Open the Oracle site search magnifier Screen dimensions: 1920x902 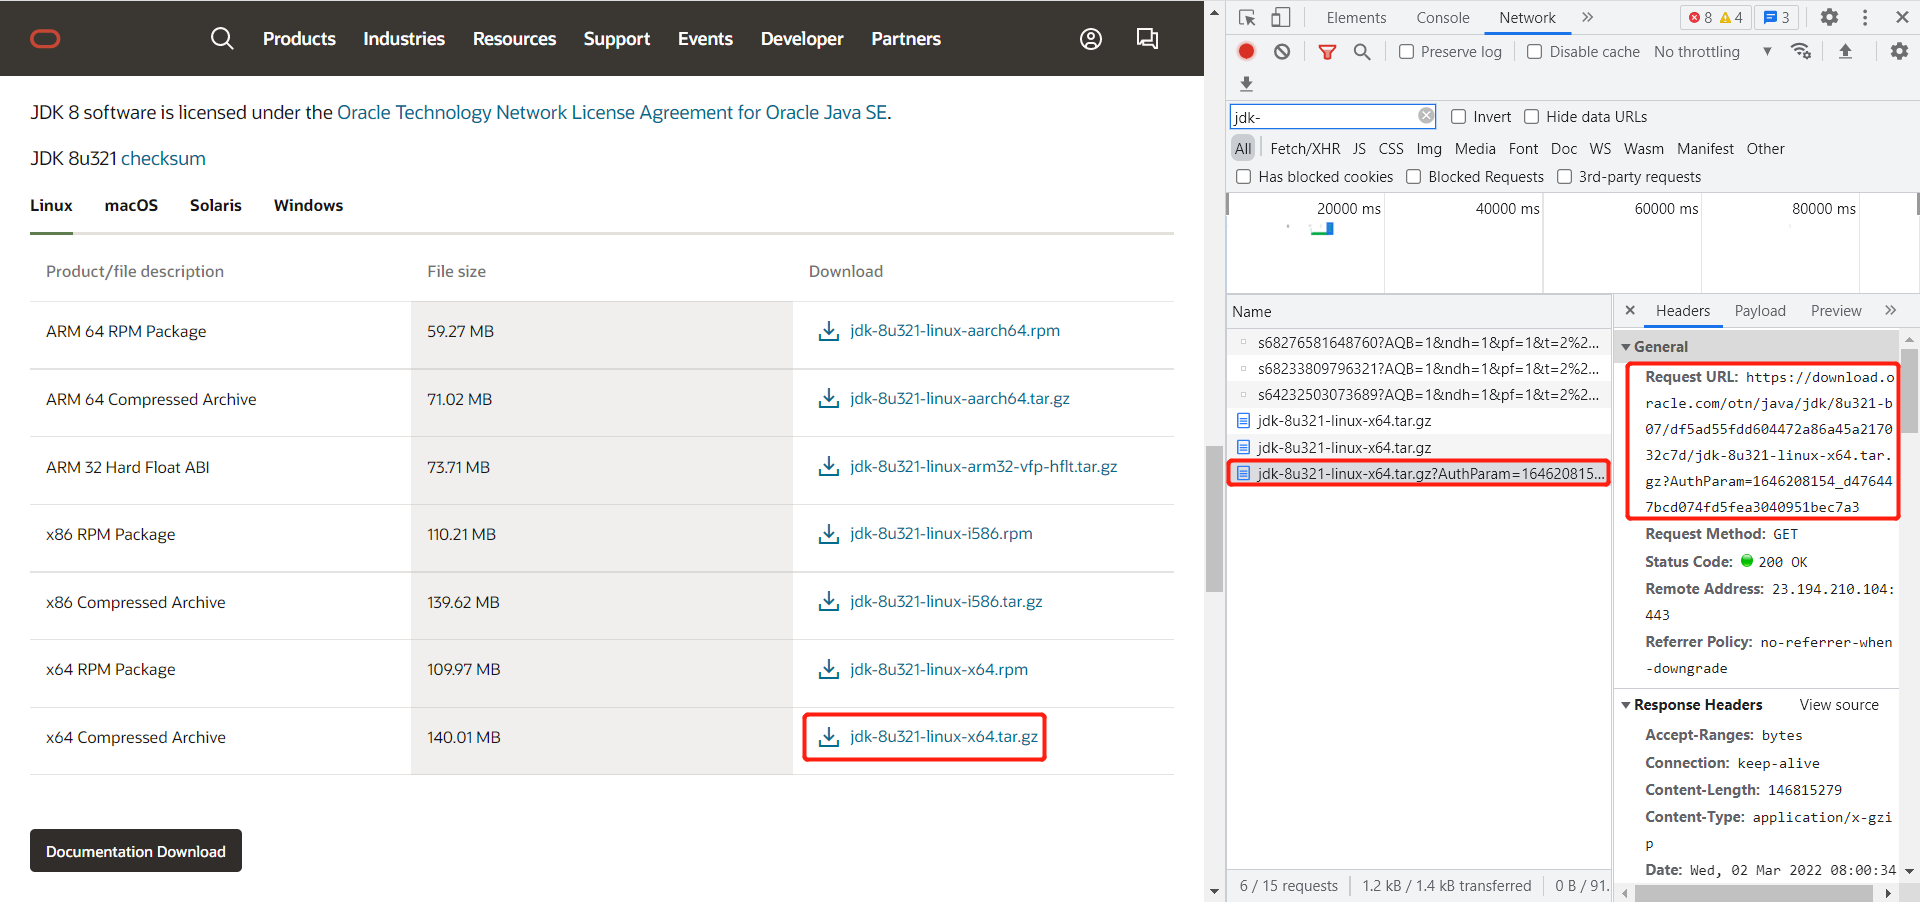tap(221, 38)
